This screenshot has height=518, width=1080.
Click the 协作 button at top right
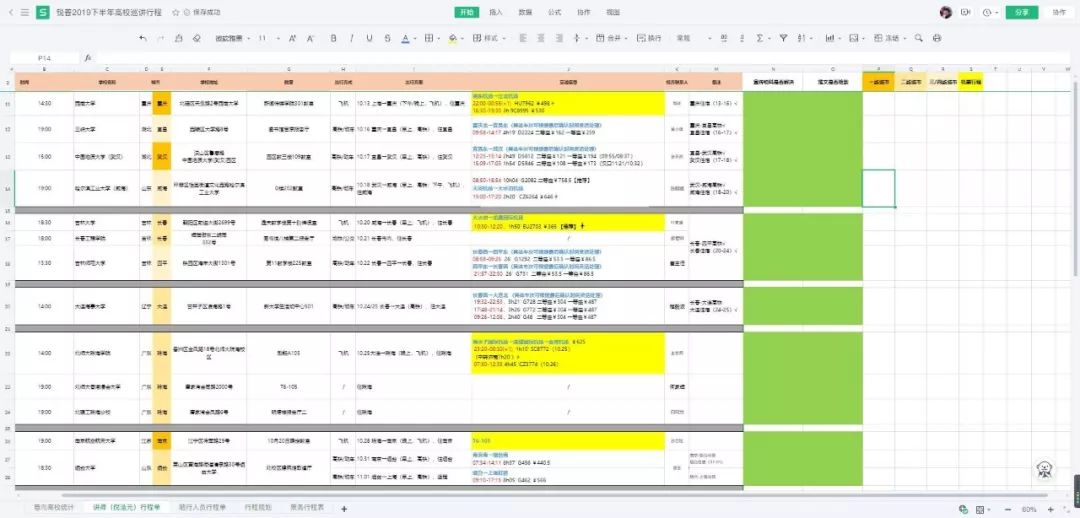pyautogui.click(x=1059, y=12)
